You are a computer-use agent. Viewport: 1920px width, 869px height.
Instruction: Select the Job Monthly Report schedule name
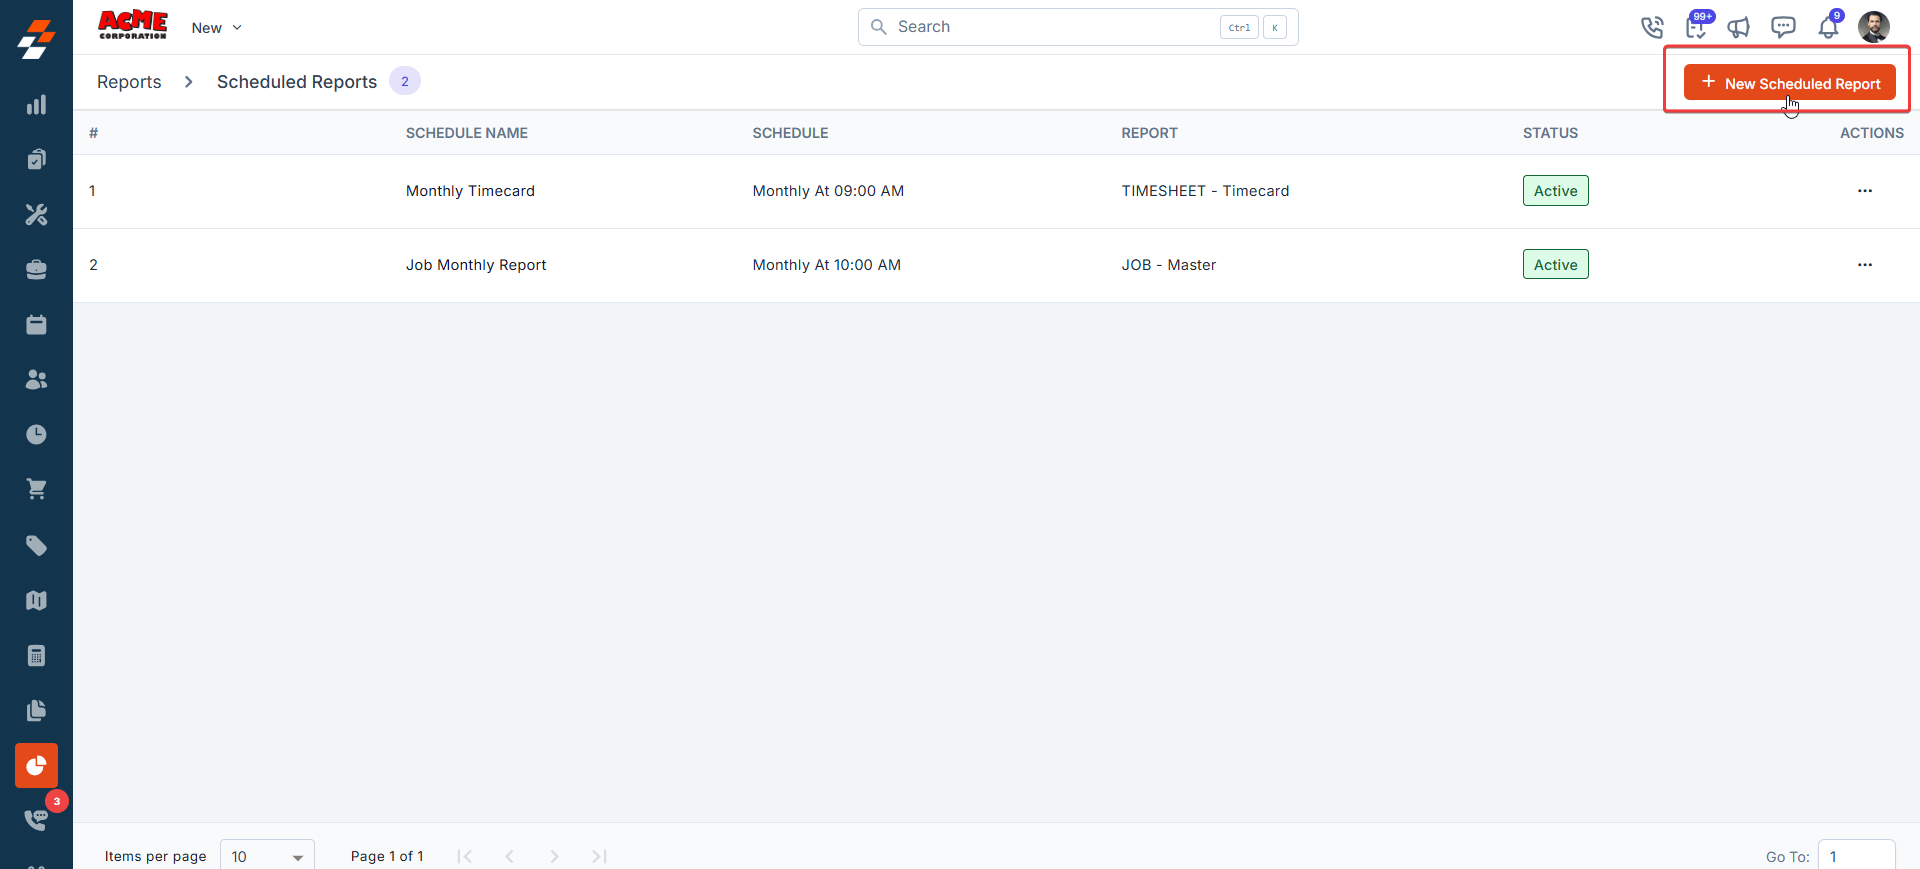tap(476, 265)
